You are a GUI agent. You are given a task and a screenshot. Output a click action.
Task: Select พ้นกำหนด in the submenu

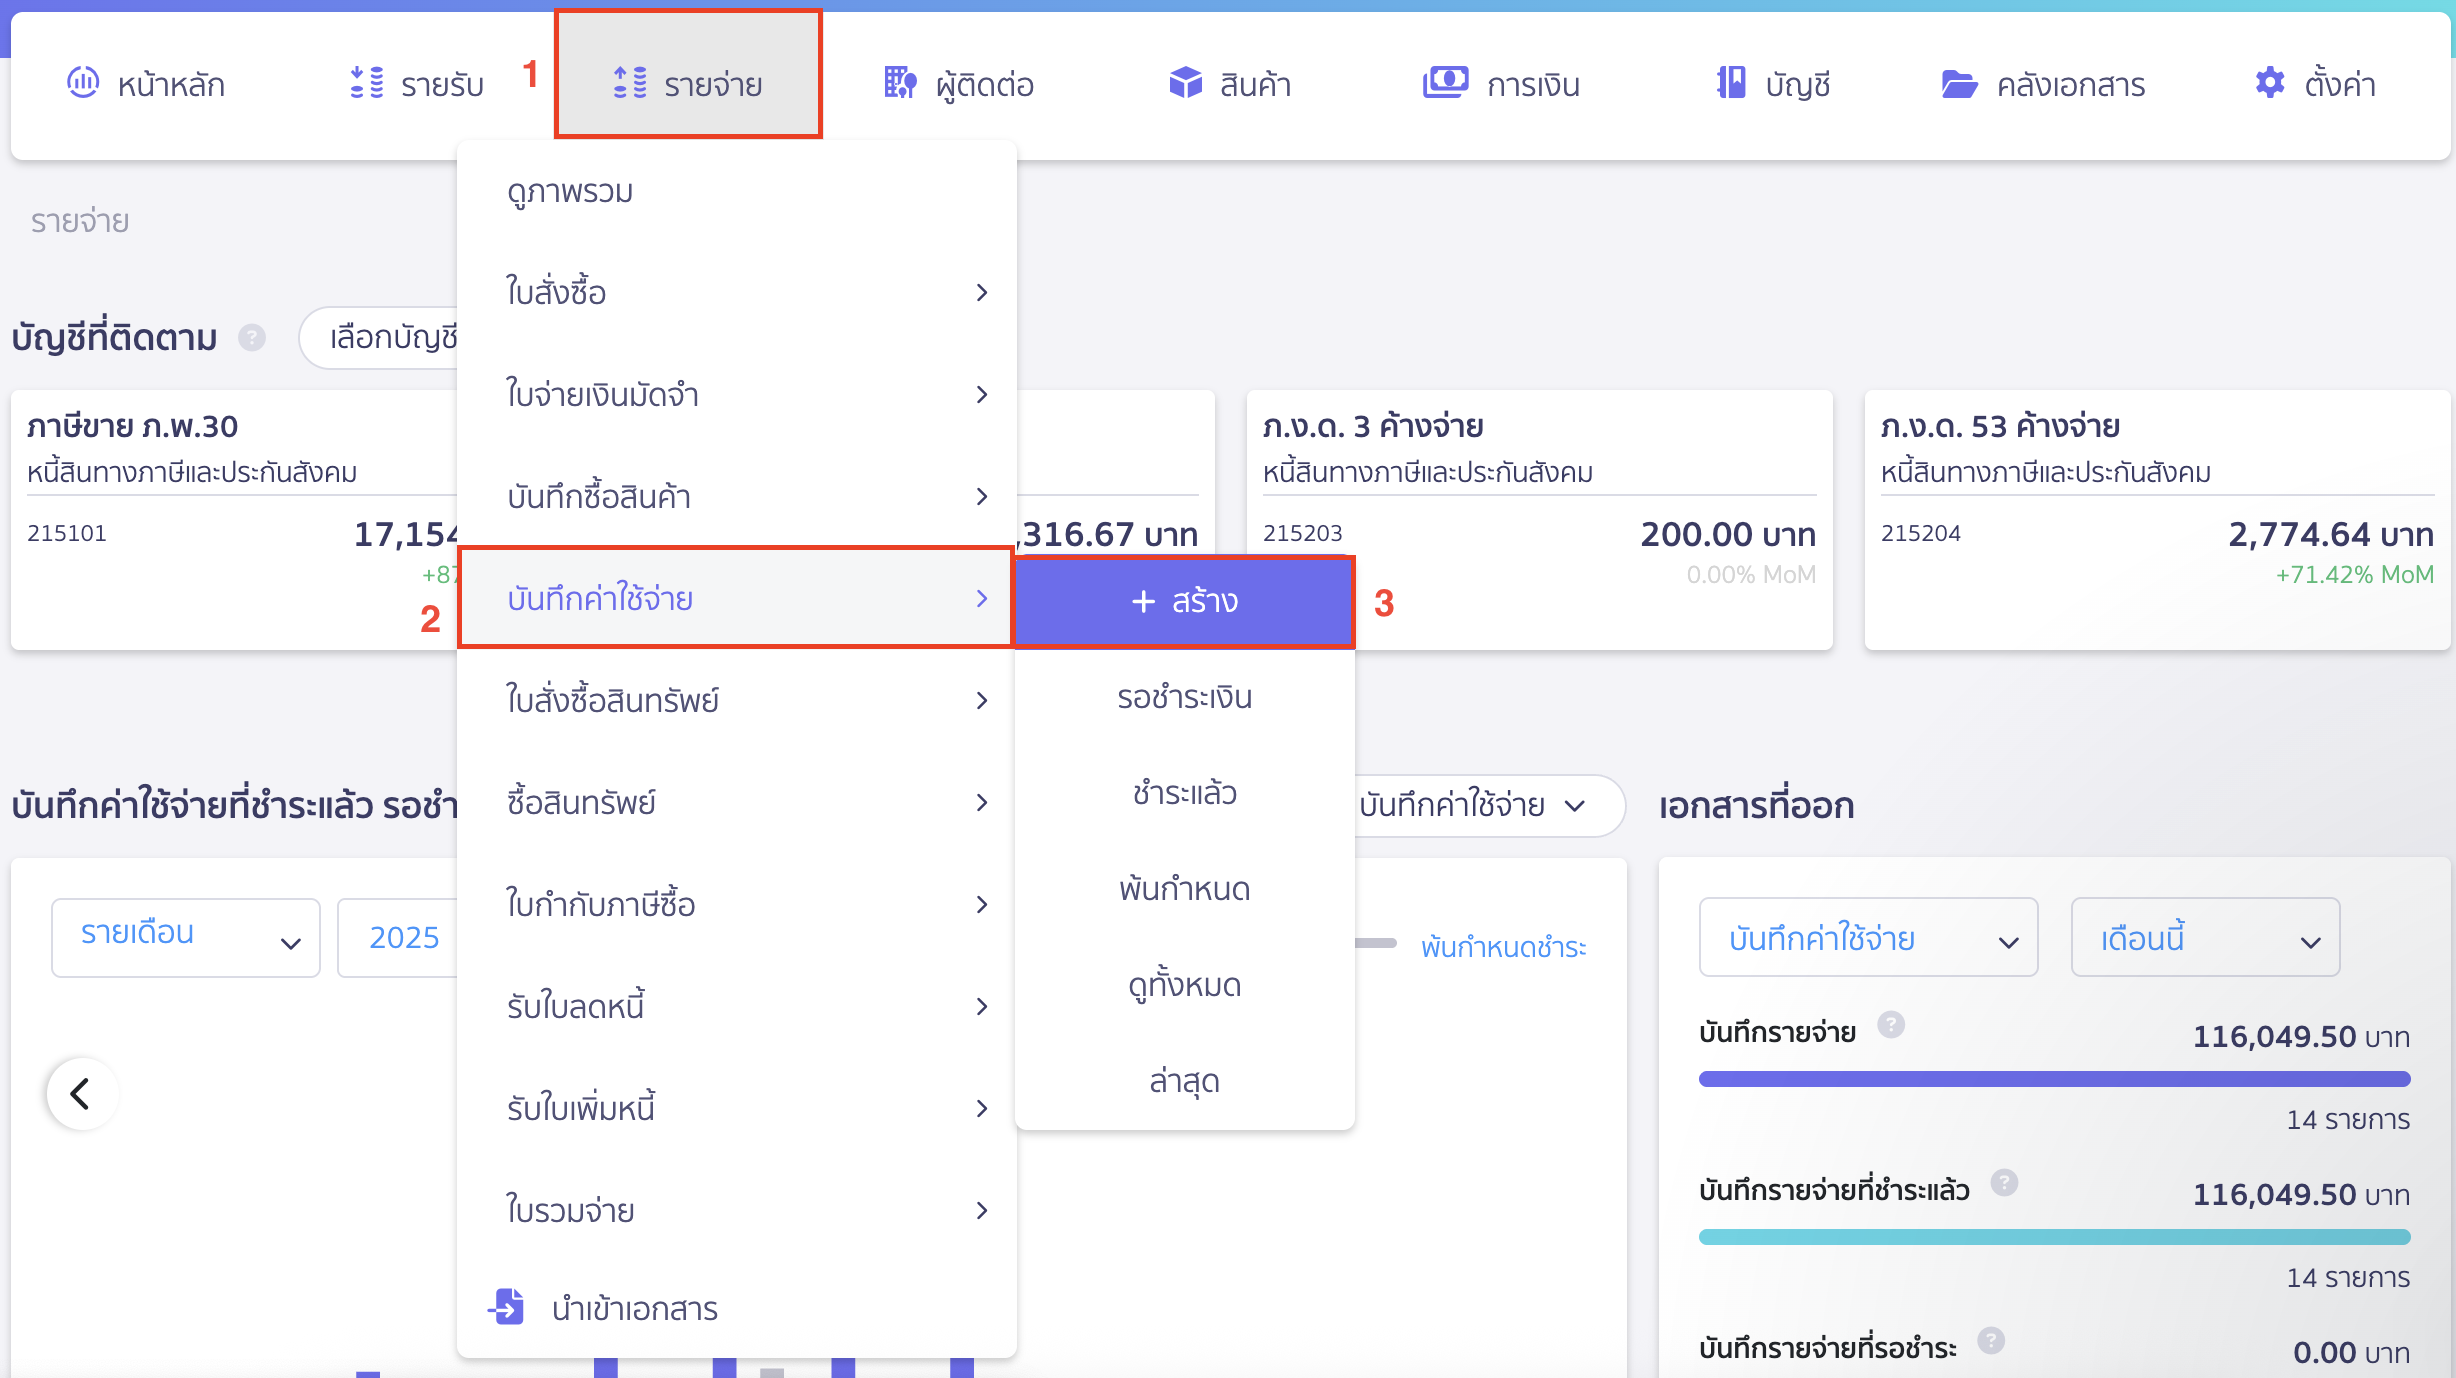[x=1184, y=889]
